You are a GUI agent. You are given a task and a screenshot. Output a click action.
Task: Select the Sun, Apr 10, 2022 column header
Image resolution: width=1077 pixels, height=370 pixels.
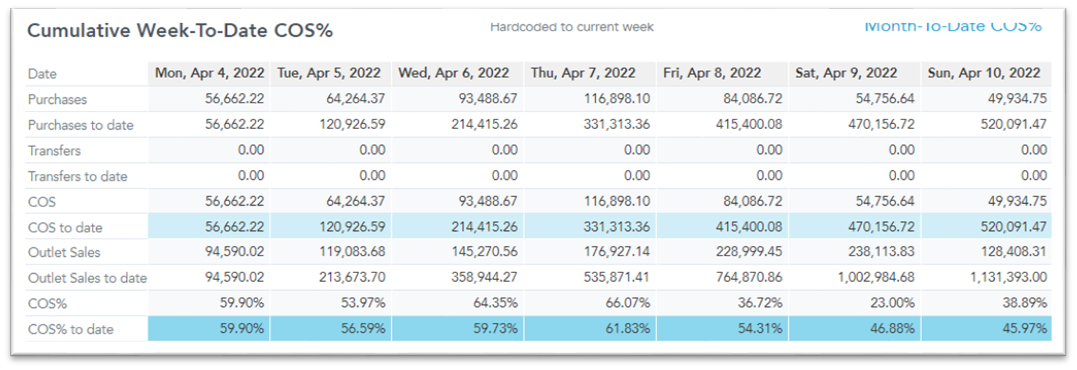click(986, 73)
